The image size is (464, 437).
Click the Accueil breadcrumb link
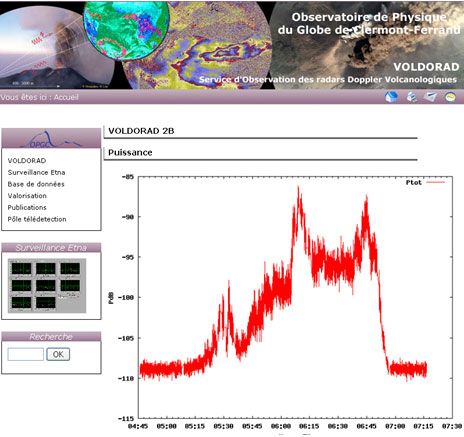(66, 97)
